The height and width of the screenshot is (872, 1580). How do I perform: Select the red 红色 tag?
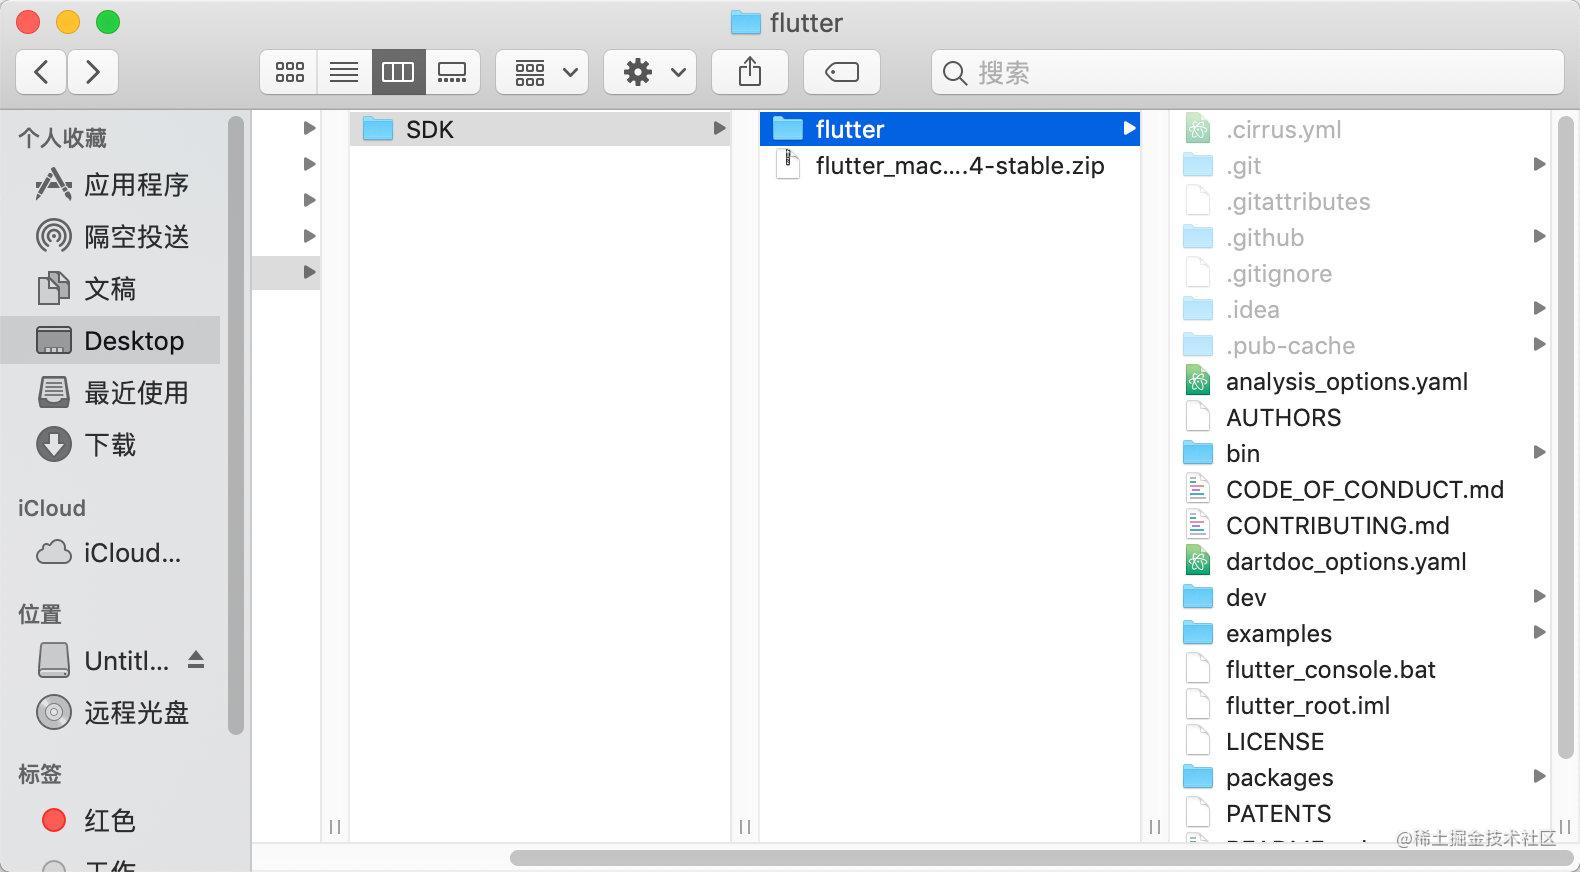(112, 821)
